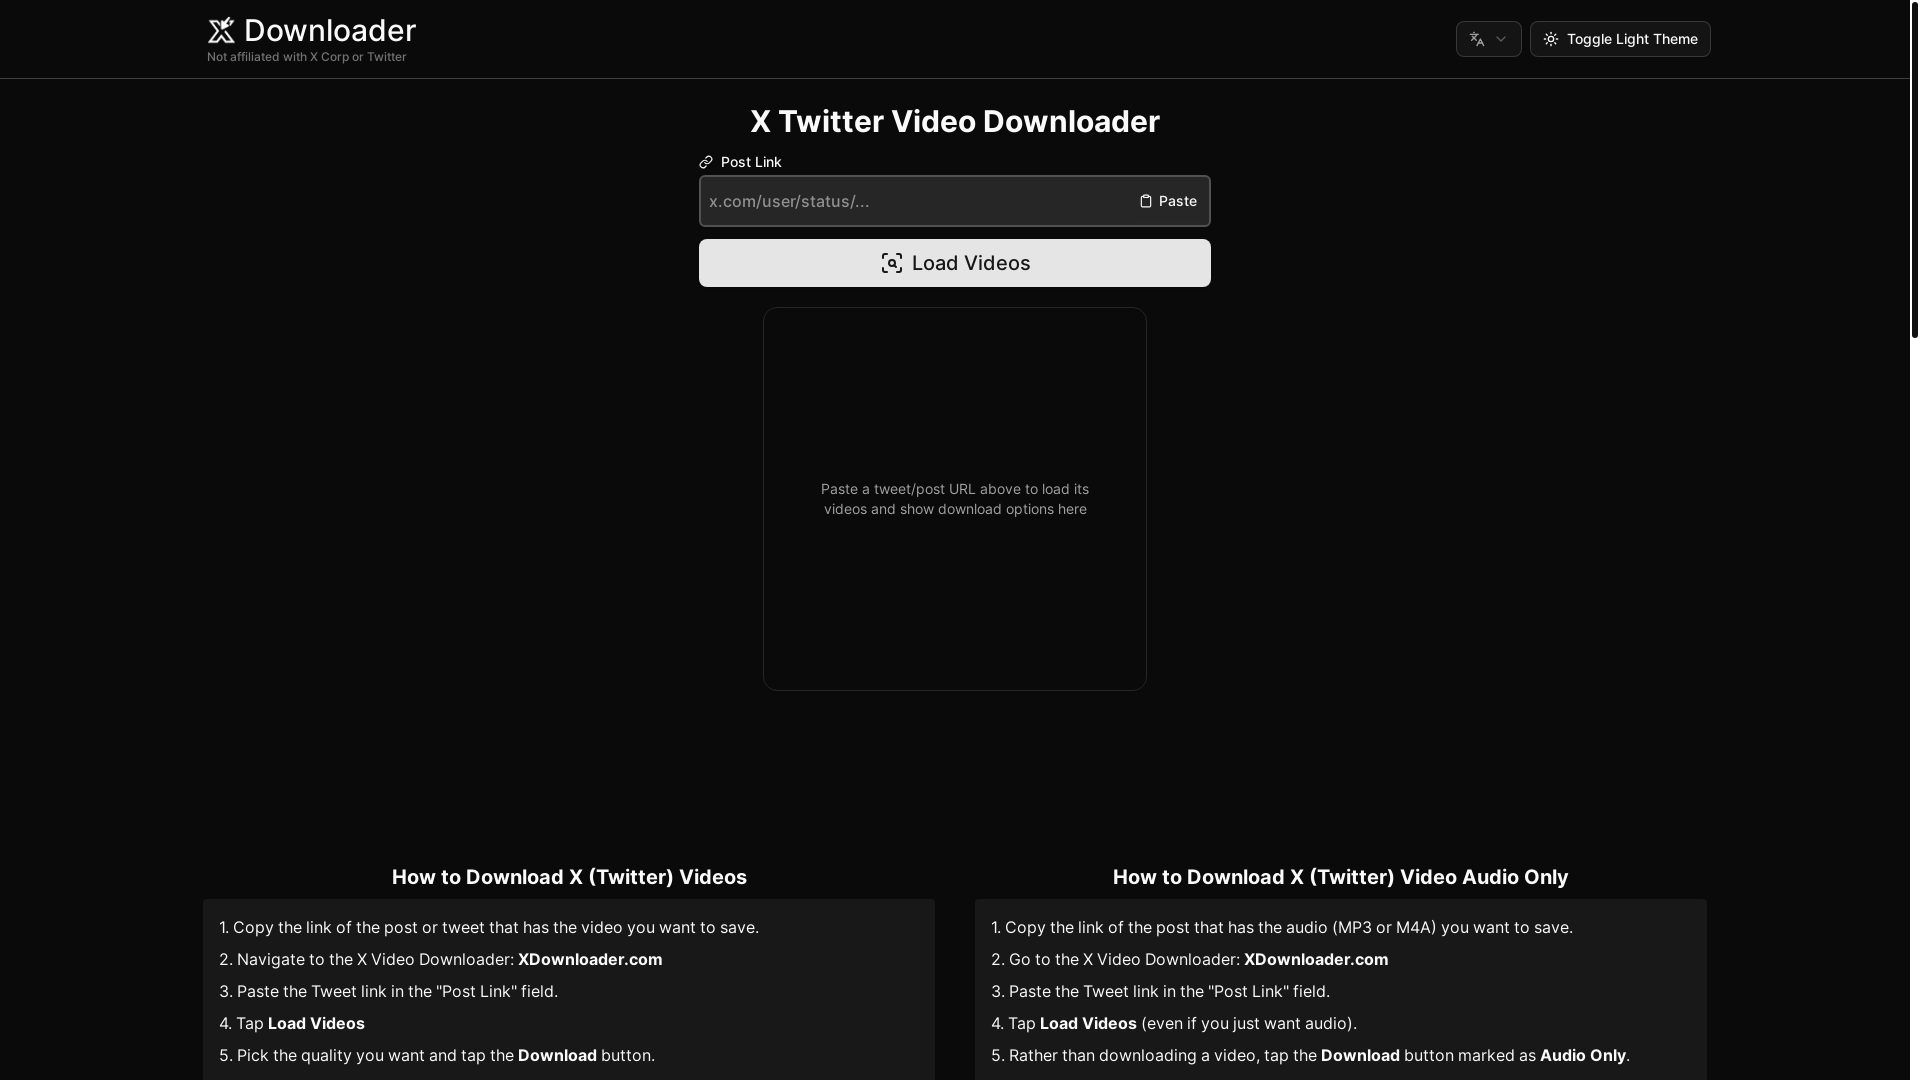1920x1080 pixels.
Task: Click "Not affiliated with X Corp or Twitter" text
Action: click(307, 57)
